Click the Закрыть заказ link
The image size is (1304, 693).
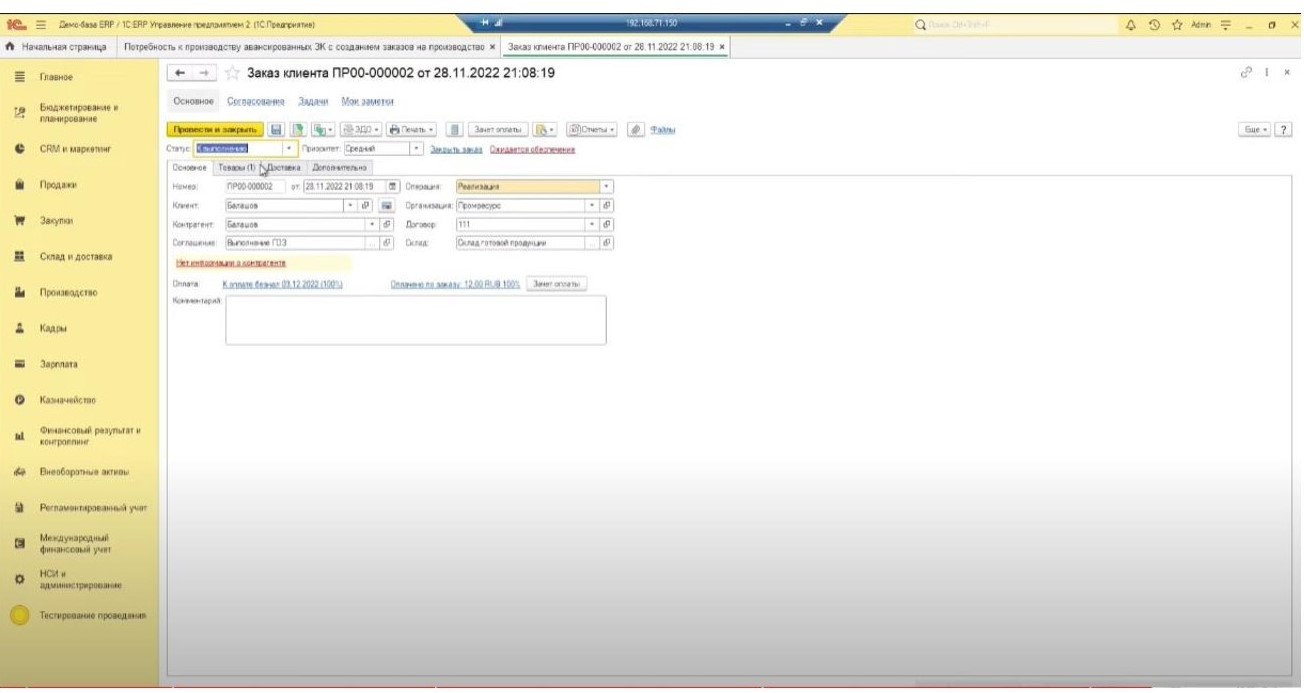pyautogui.click(x=456, y=149)
